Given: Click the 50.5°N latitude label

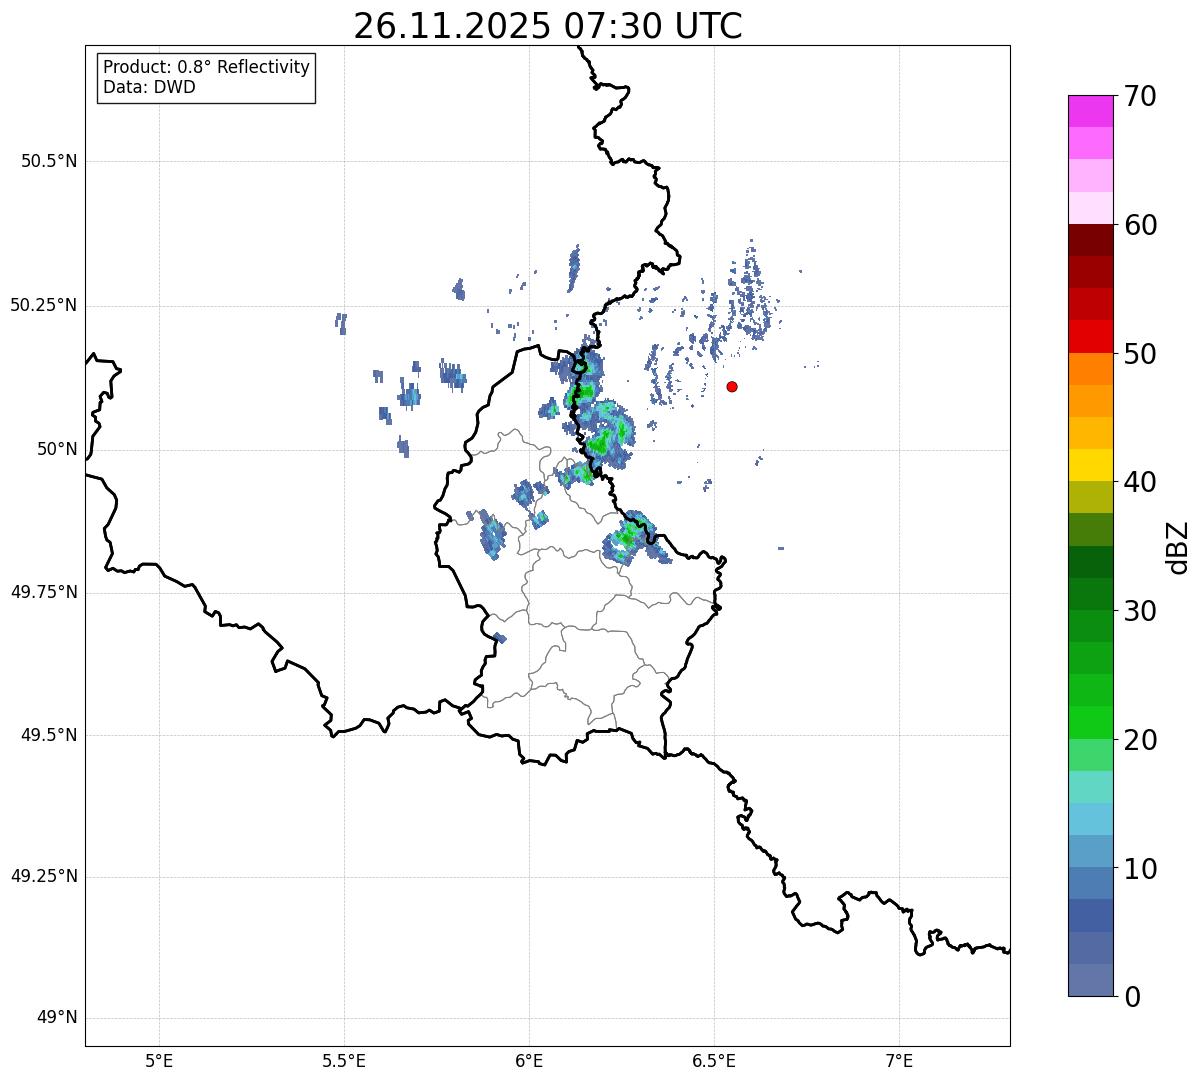Looking at the screenshot, I should click(49, 161).
